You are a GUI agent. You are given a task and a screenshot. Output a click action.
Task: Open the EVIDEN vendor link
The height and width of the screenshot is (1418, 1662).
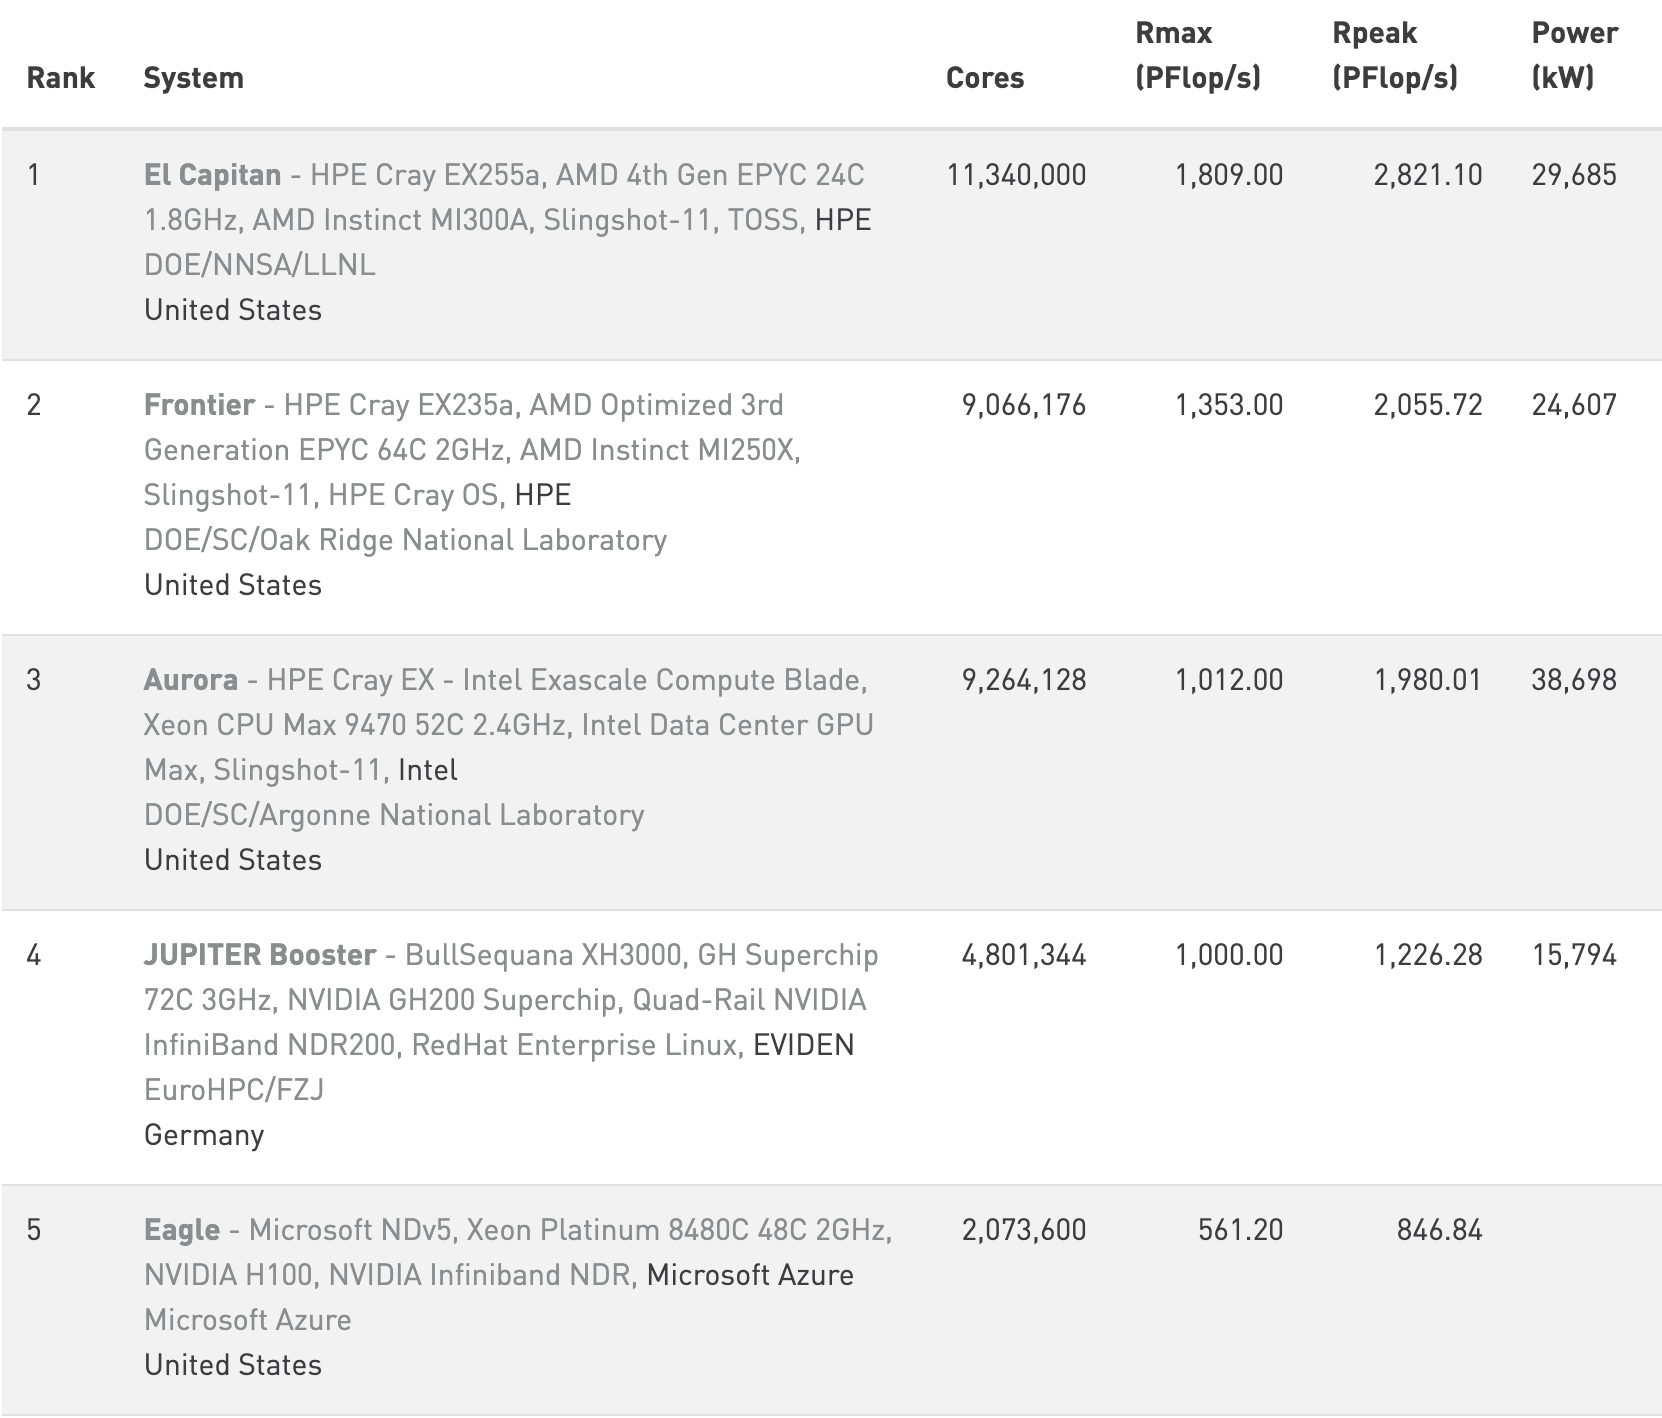[804, 1045]
